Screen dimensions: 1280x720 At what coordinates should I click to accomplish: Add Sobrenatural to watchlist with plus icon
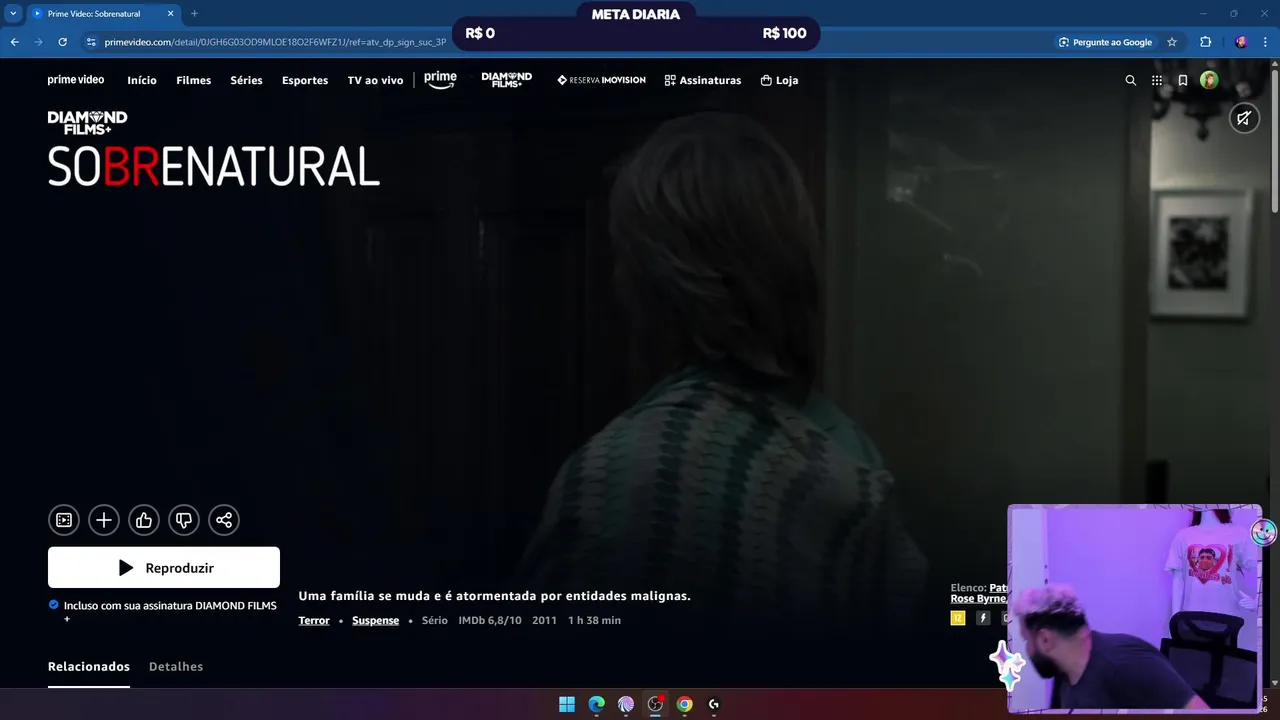click(104, 520)
